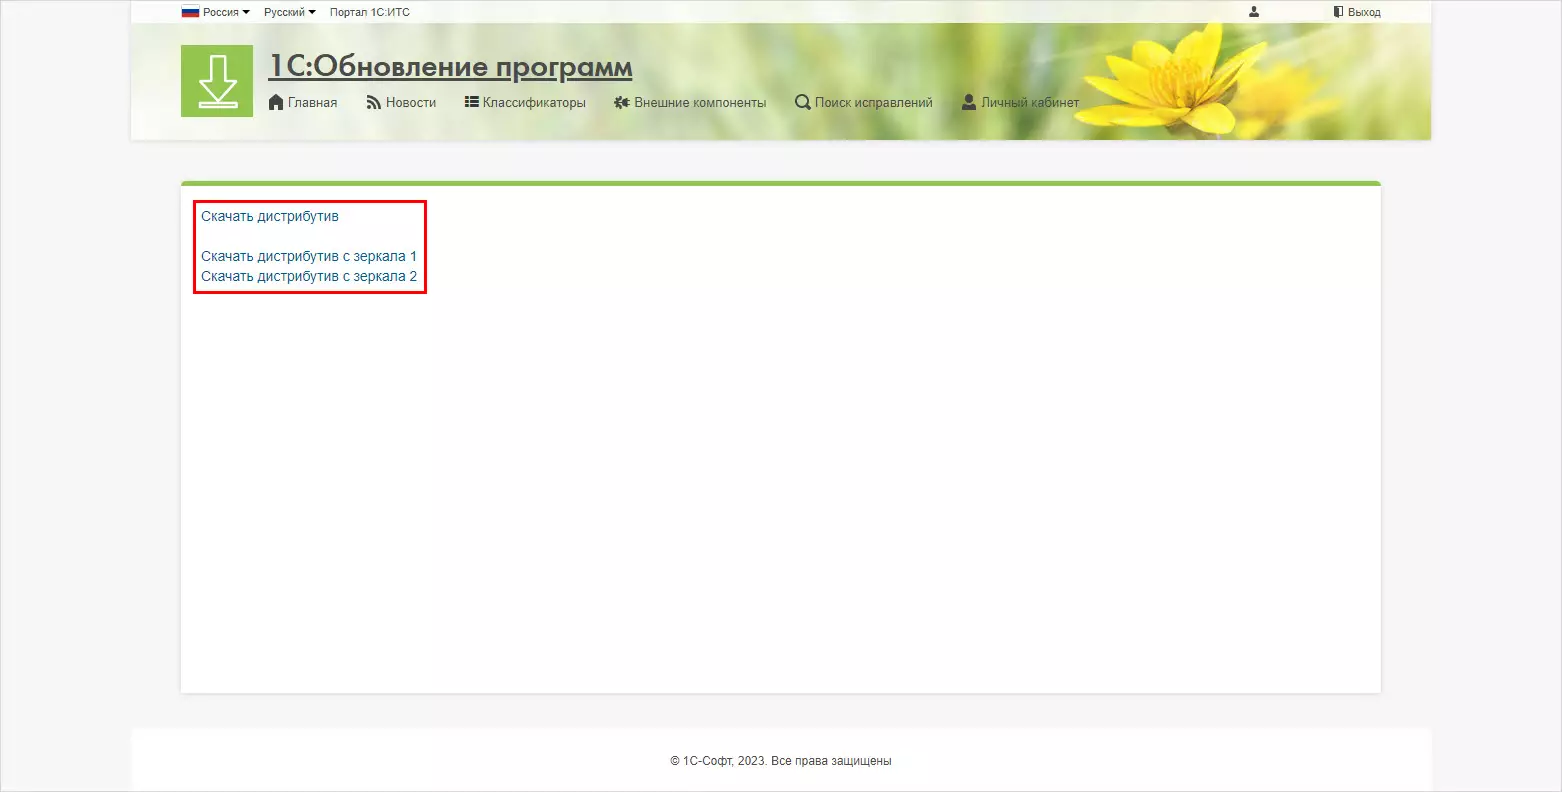Click the Скачать дистрибутив link
The image size is (1562, 792).
tap(270, 216)
